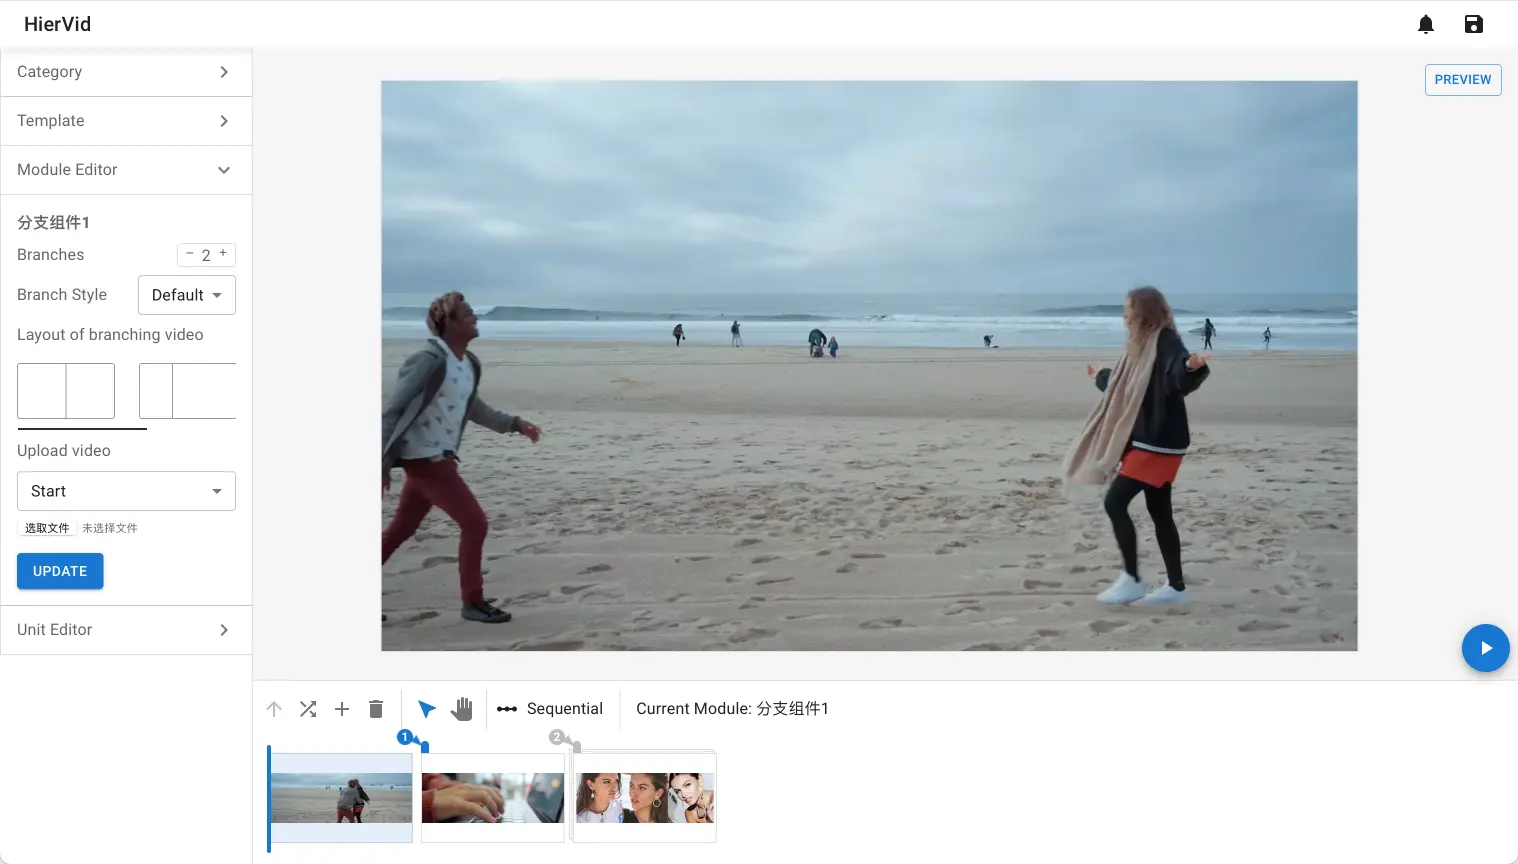The image size is (1518, 864).
Task: Select the keyboard typing clip thumbnail
Action: (x=493, y=797)
